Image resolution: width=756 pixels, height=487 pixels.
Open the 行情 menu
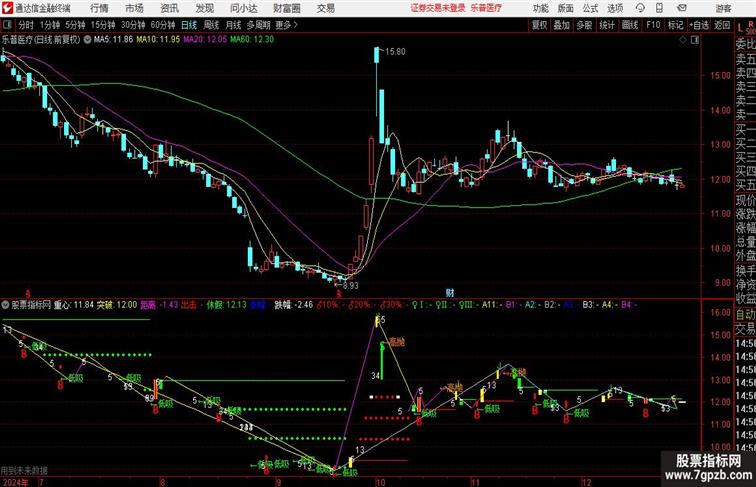point(99,8)
